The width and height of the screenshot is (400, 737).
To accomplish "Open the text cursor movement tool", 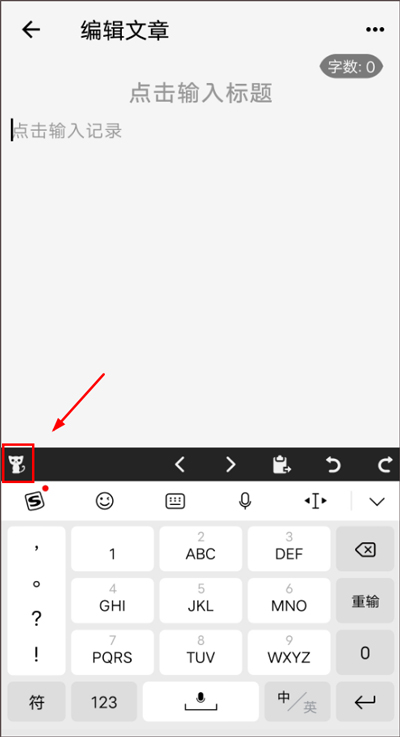I will 315,502.
